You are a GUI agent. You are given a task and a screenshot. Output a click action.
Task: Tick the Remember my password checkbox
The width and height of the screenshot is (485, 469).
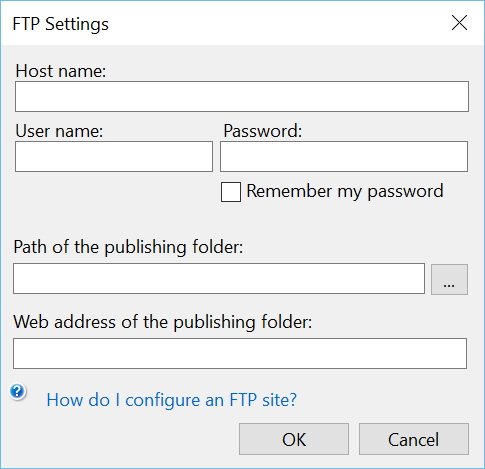231,192
